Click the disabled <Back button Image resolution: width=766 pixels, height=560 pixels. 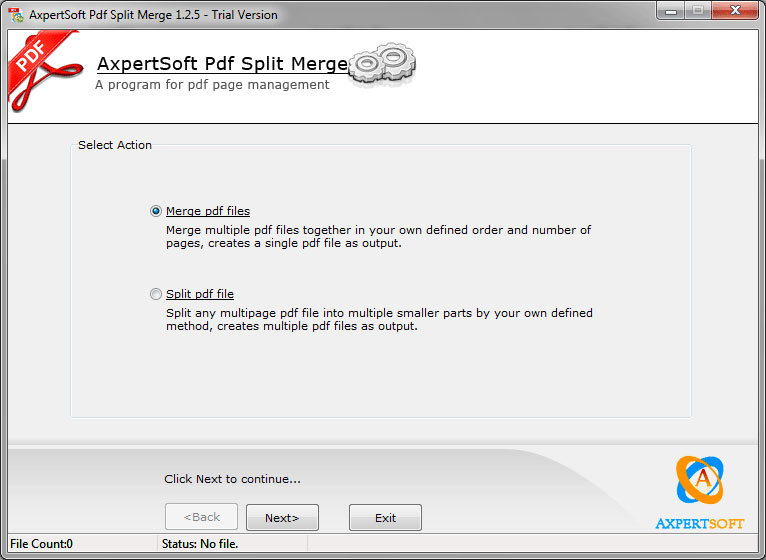(x=201, y=517)
